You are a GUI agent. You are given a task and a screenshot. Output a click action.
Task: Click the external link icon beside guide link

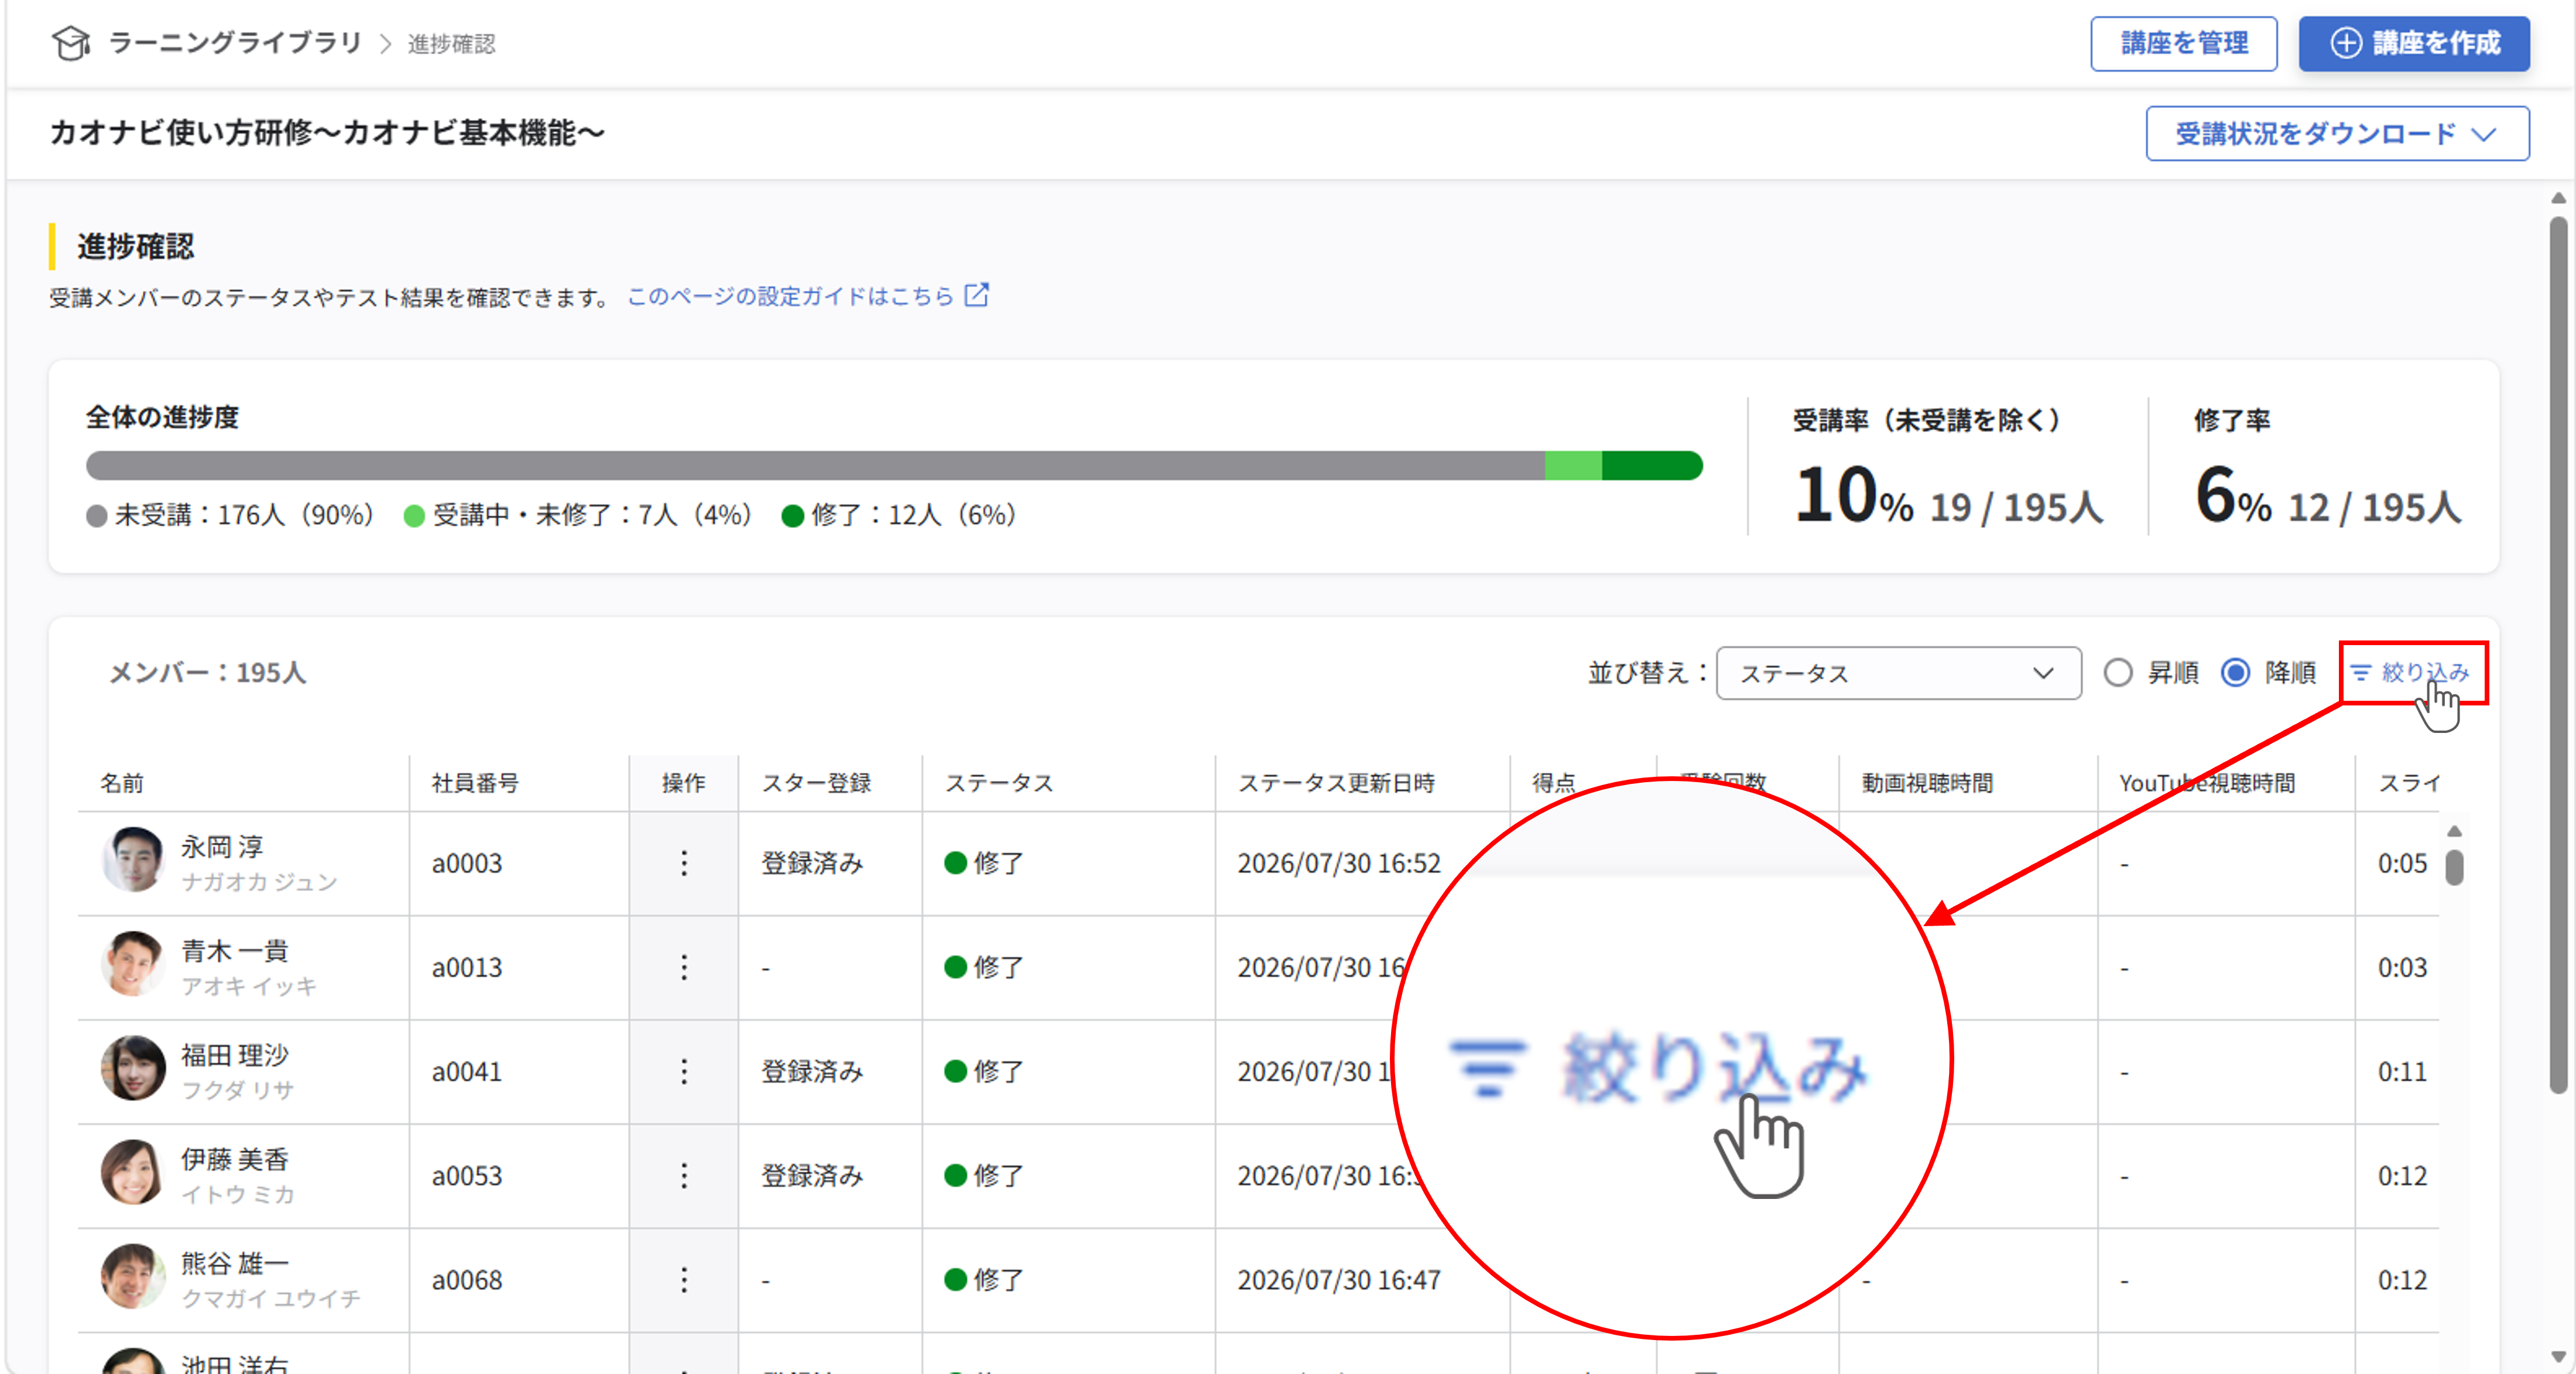[977, 295]
